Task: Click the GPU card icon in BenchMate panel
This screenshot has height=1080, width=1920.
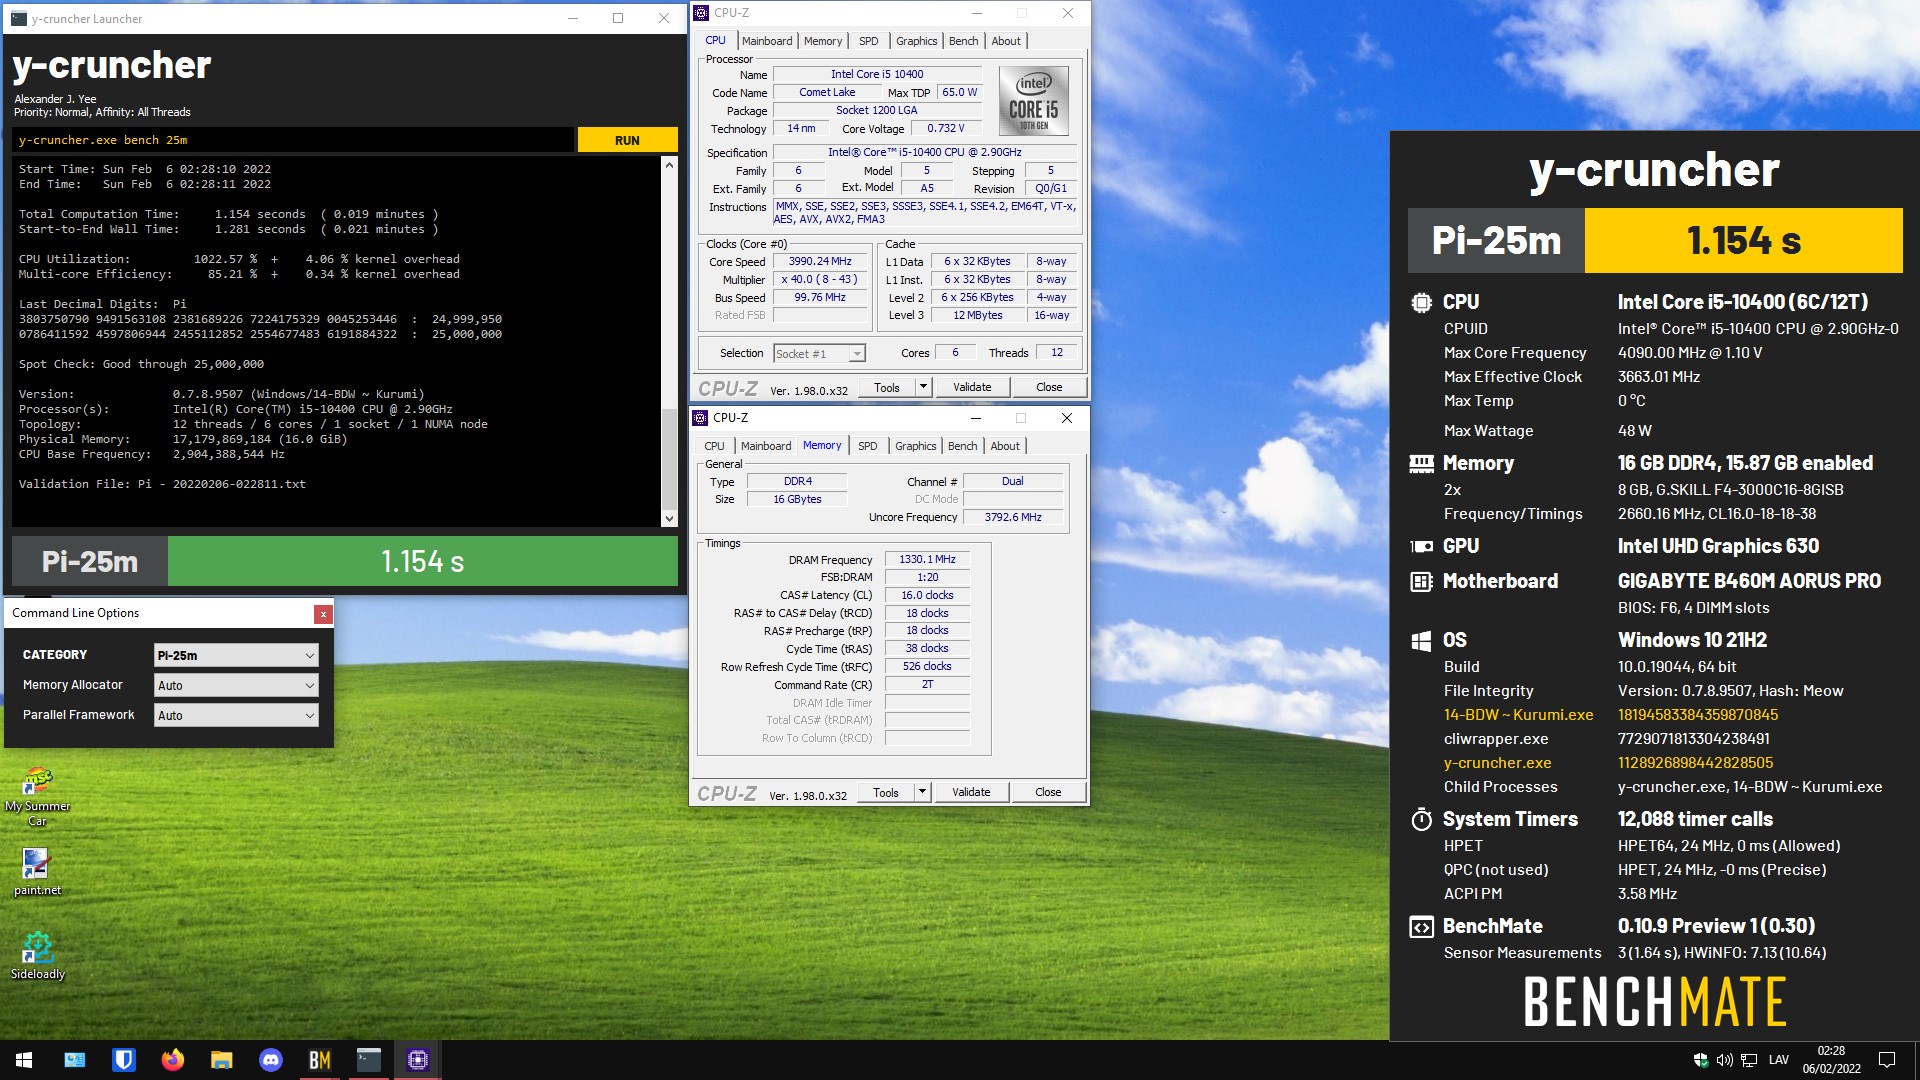Action: tap(1421, 546)
